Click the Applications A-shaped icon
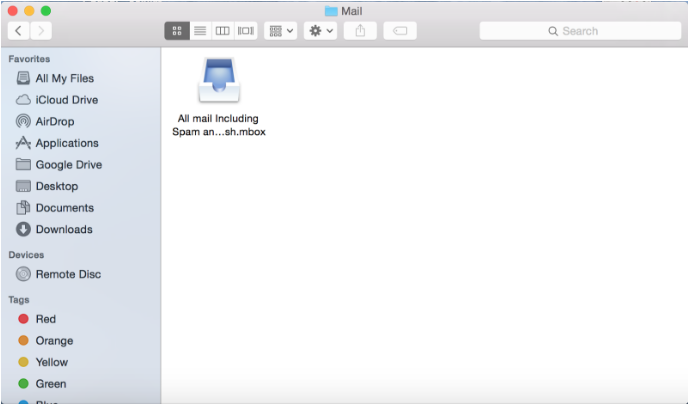This screenshot has width=688, height=404. pos(23,143)
